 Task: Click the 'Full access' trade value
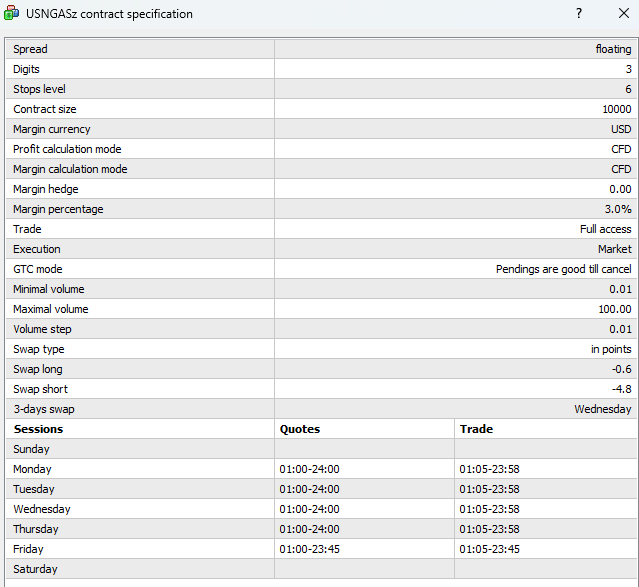[x=606, y=229]
